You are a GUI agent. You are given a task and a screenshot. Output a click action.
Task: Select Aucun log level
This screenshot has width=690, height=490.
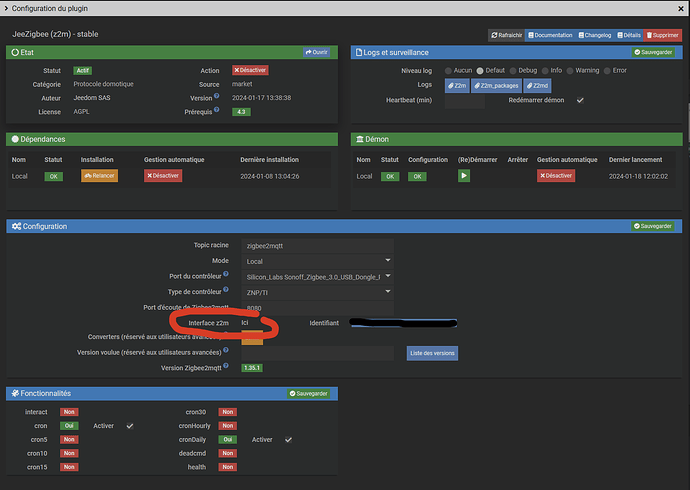[x=448, y=71]
